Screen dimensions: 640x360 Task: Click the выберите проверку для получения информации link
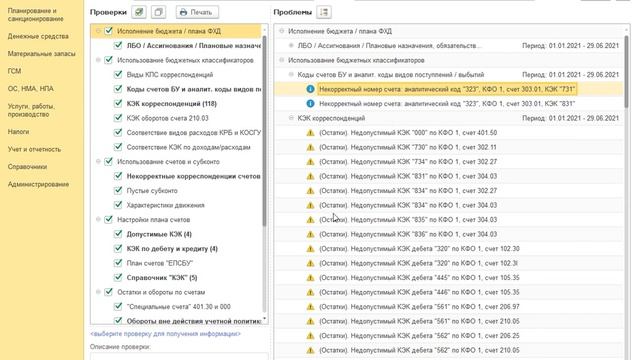click(x=165, y=334)
